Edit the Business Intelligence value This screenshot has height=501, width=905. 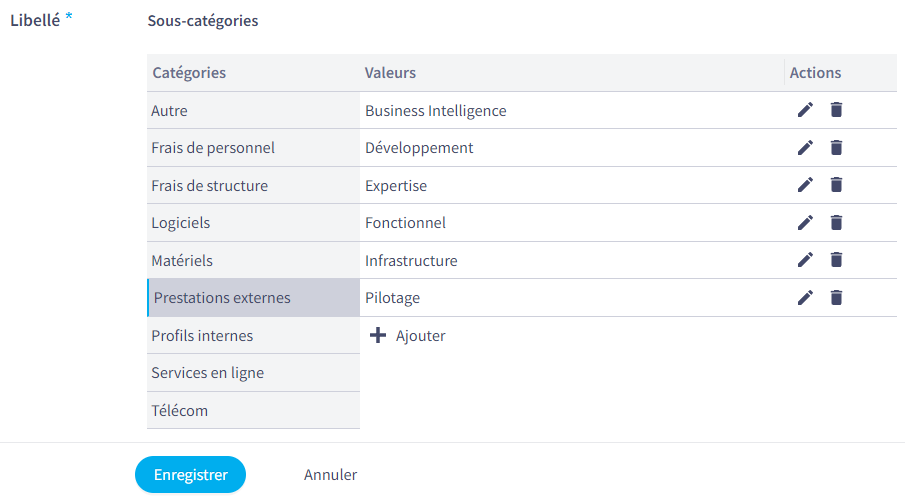pos(805,110)
